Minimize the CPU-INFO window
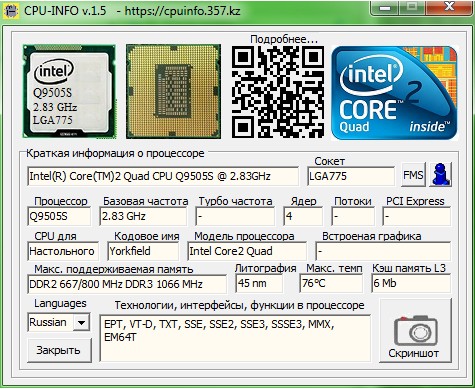Viewport: 475px width, 389px height. click(x=385, y=8)
